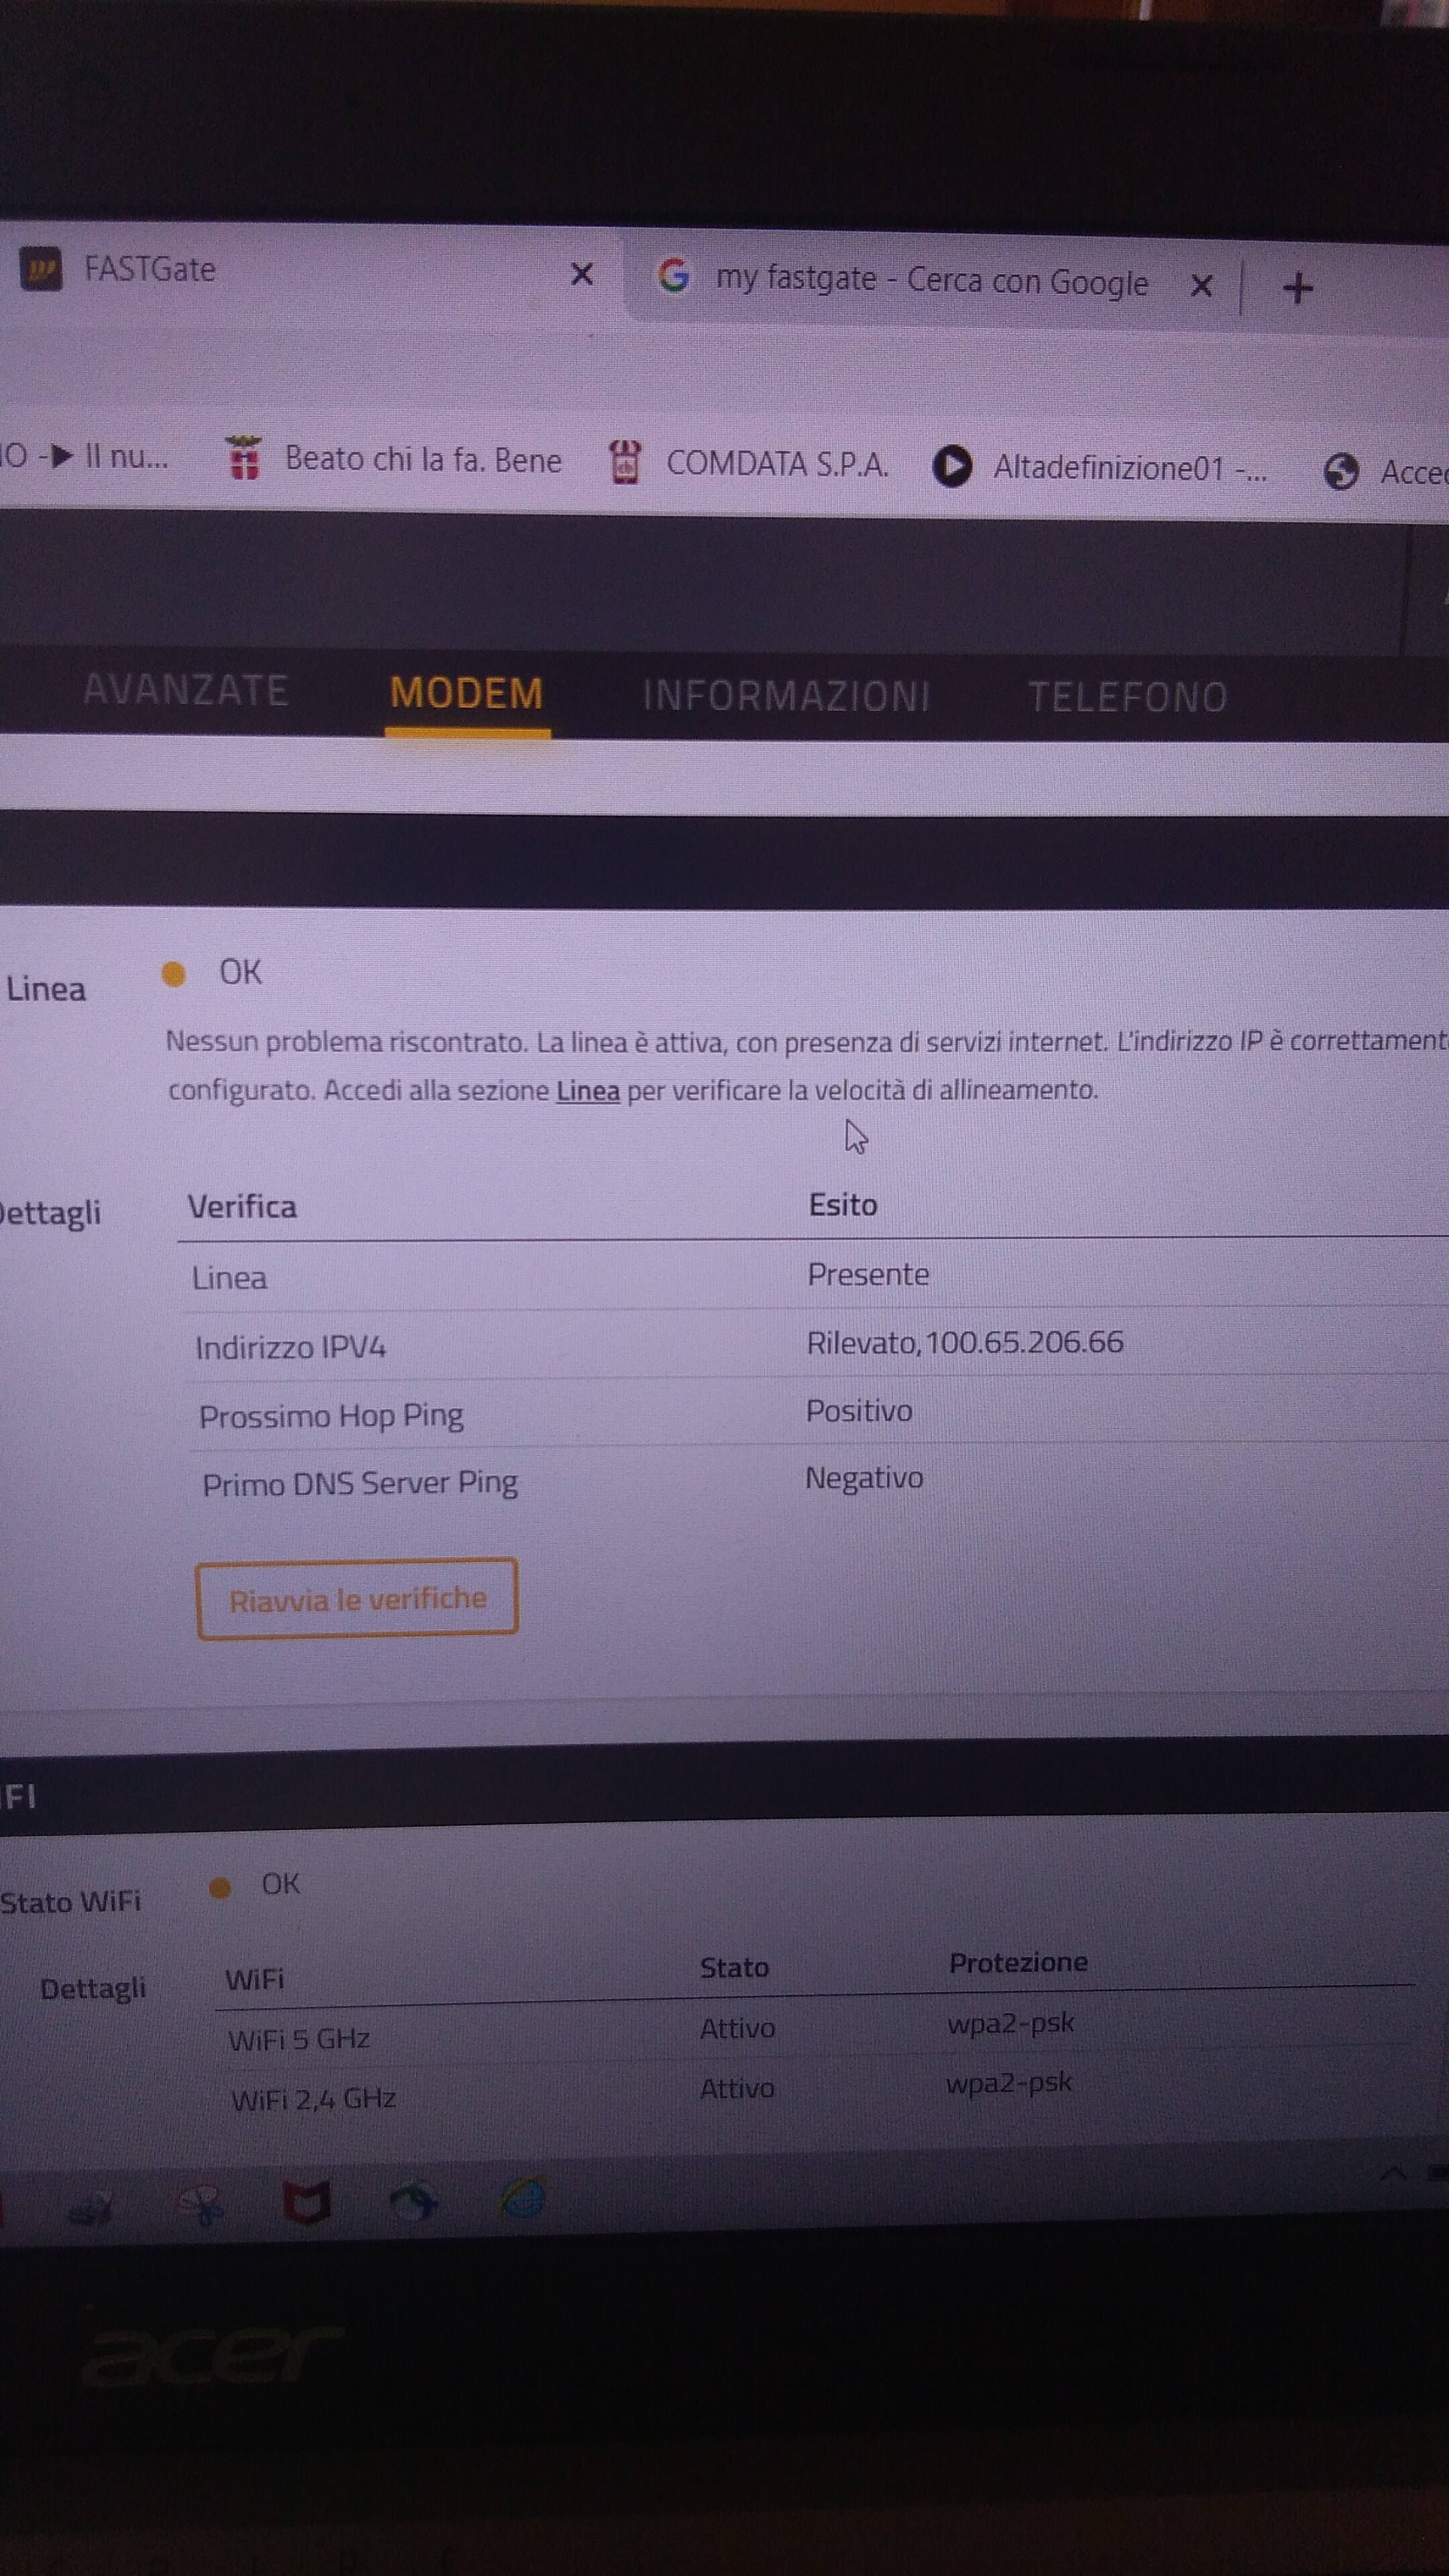Open the 'Acce...' bookmark with globe icon
Viewport: 1449px width, 2576px height.
point(1385,472)
